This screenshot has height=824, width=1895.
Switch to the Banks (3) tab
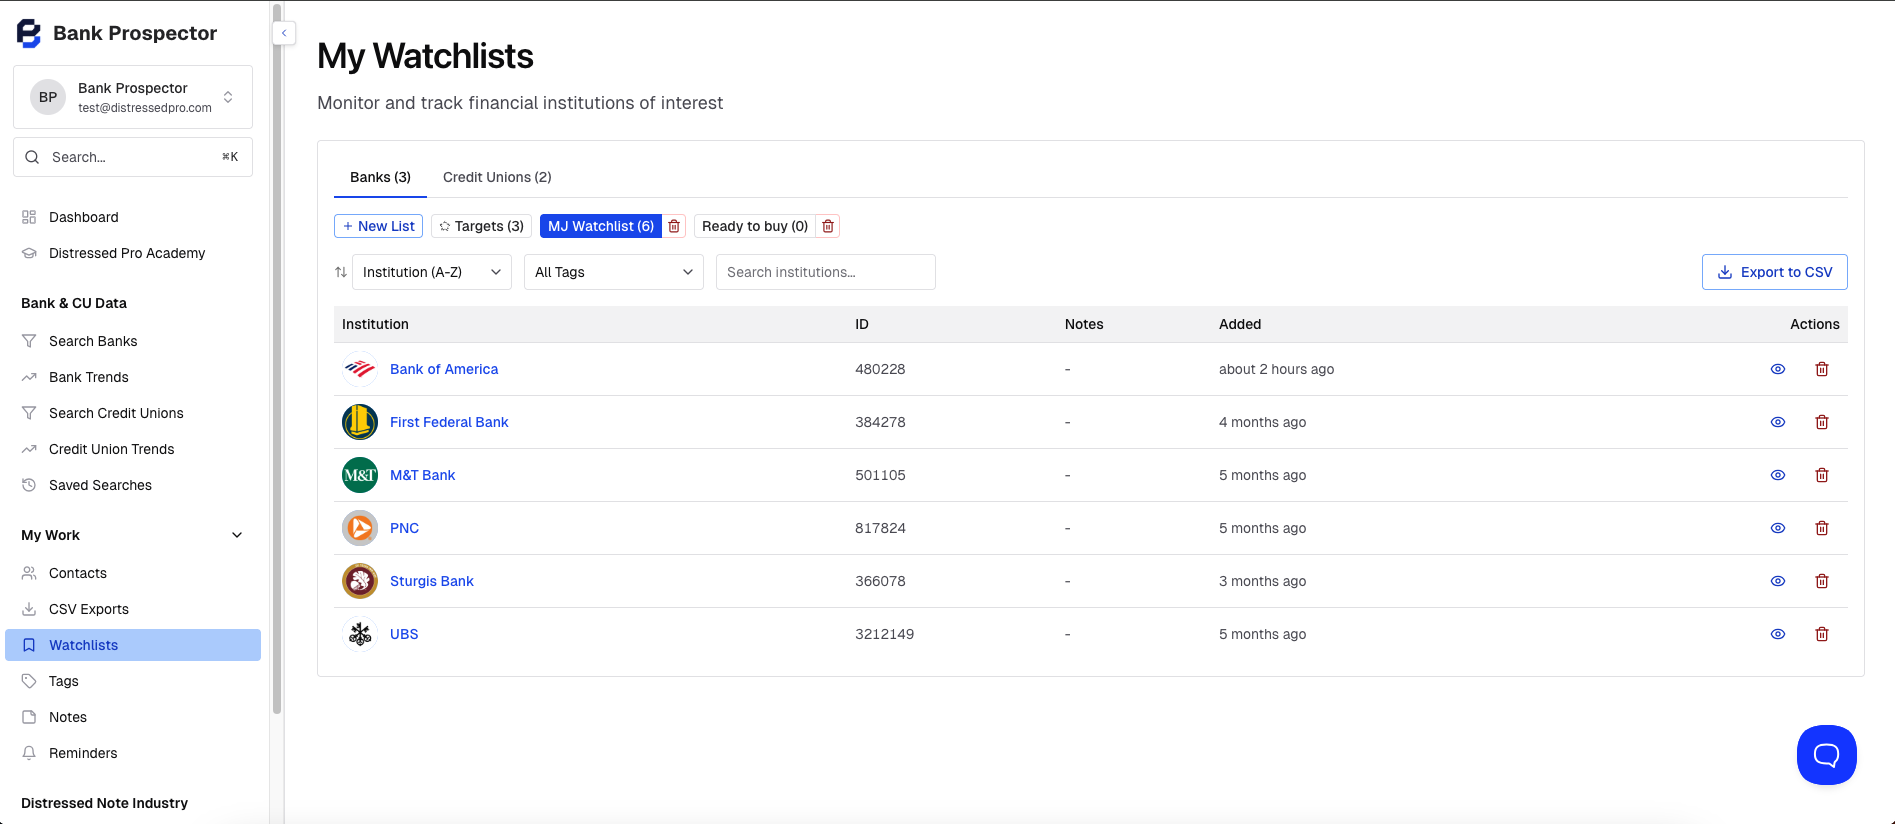(x=380, y=177)
